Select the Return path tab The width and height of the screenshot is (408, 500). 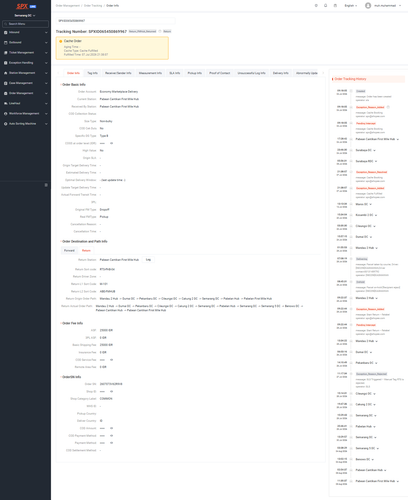click(x=86, y=251)
